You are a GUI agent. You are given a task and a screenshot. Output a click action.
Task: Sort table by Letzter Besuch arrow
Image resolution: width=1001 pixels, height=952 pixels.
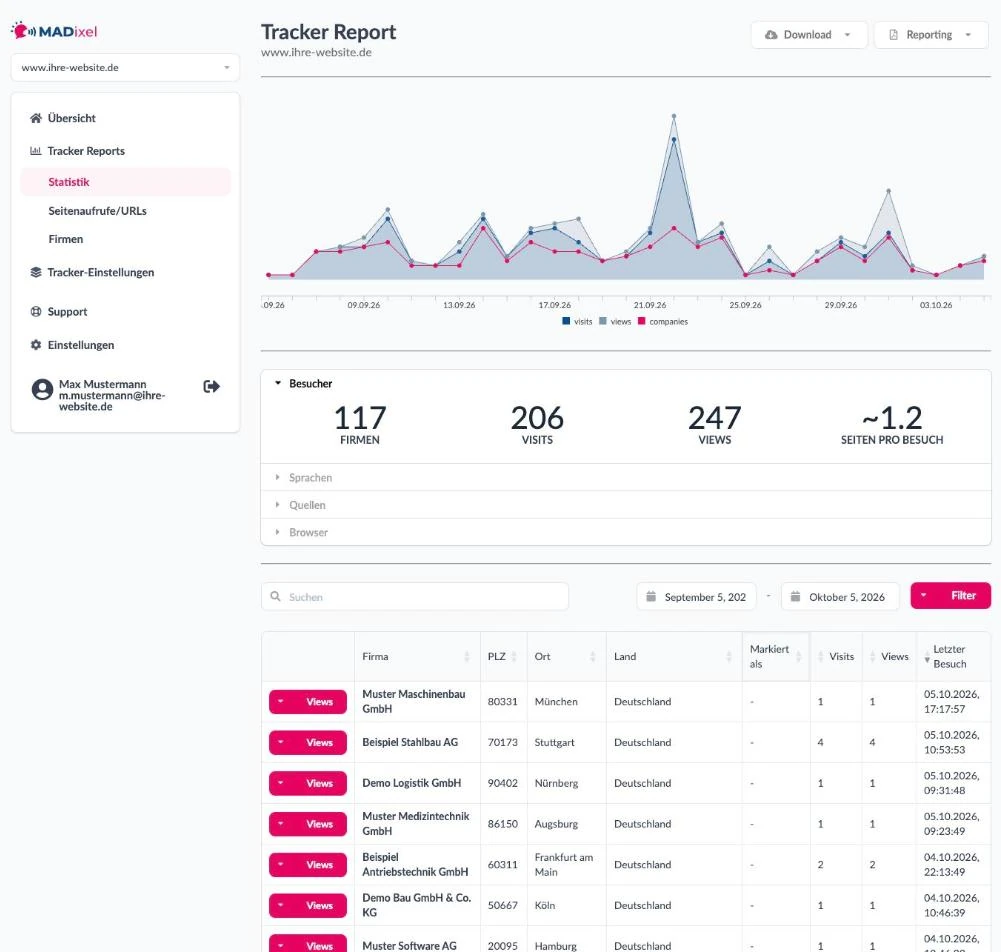pos(927,657)
